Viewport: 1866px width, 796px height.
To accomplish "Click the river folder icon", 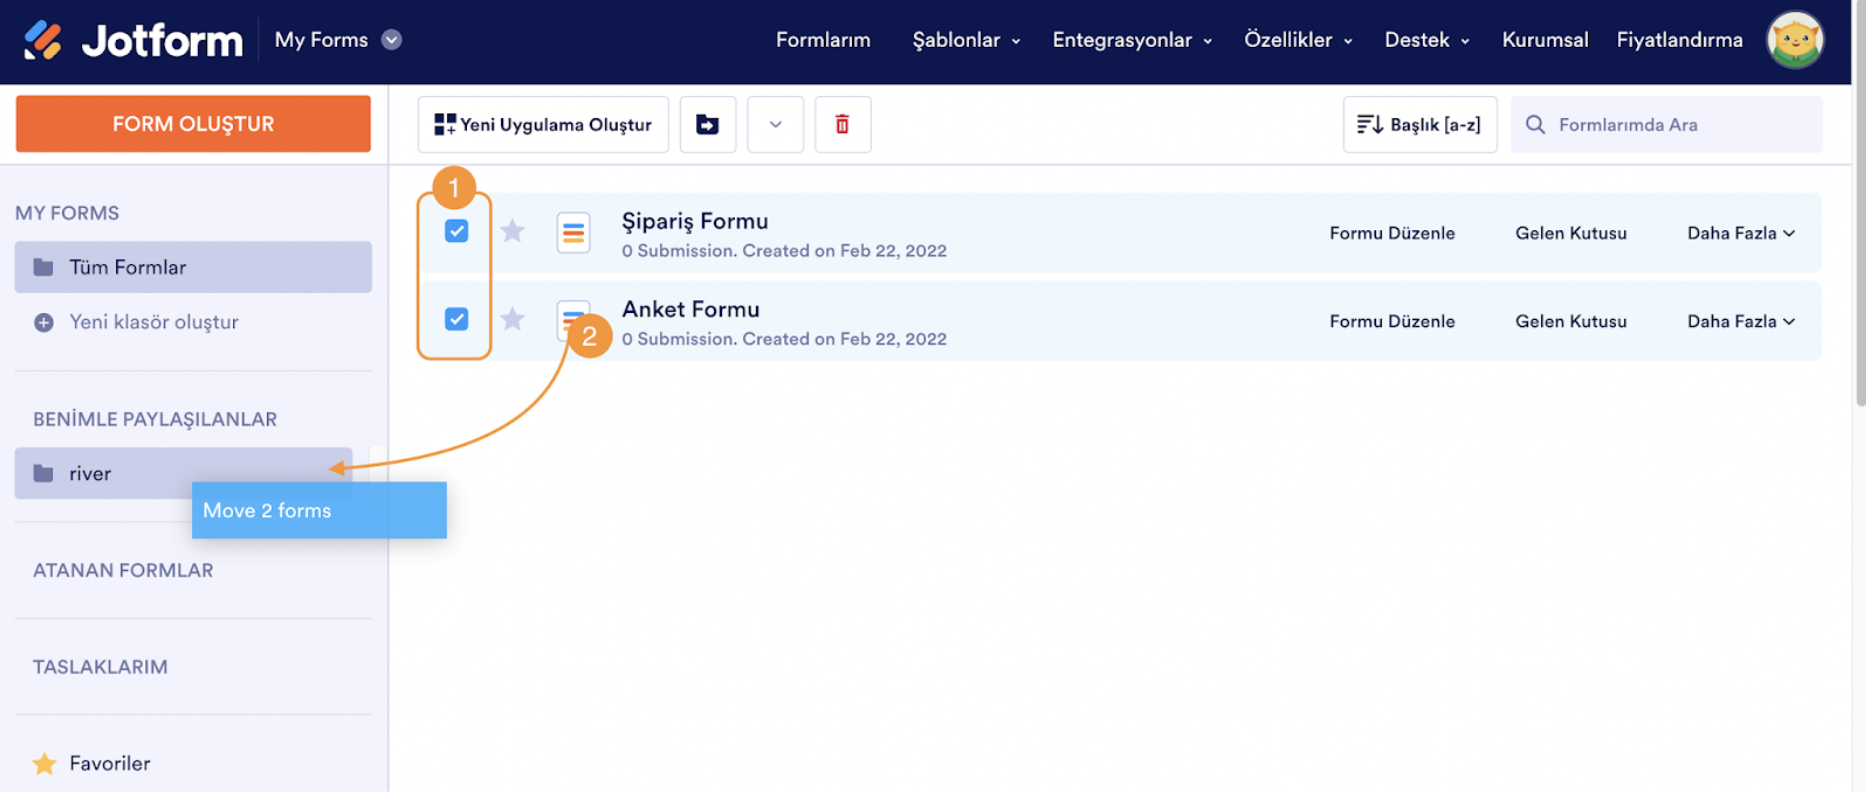I will pyautogui.click(x=44, y=474).
